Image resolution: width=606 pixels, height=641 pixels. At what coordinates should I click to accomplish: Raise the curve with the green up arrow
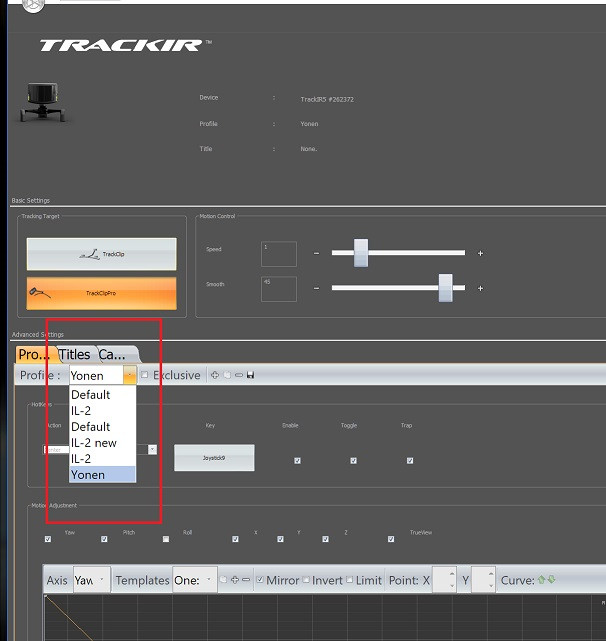(x=541, y=579)
